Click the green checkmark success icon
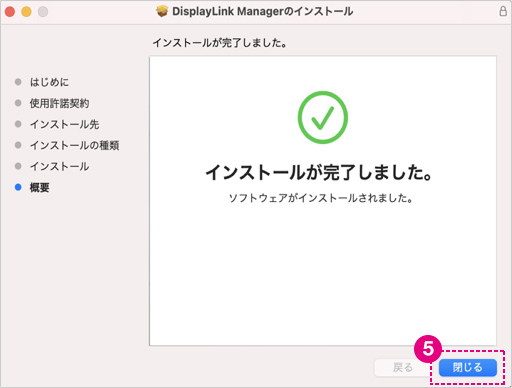 tap(322, 117)
